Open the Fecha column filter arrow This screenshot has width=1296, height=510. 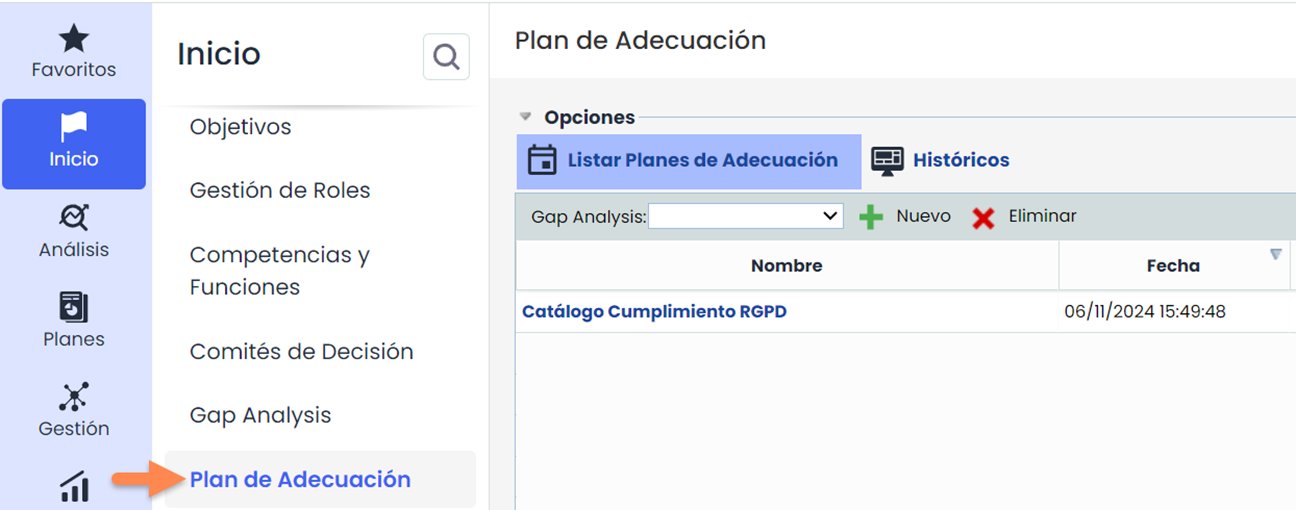[1275, 255]
